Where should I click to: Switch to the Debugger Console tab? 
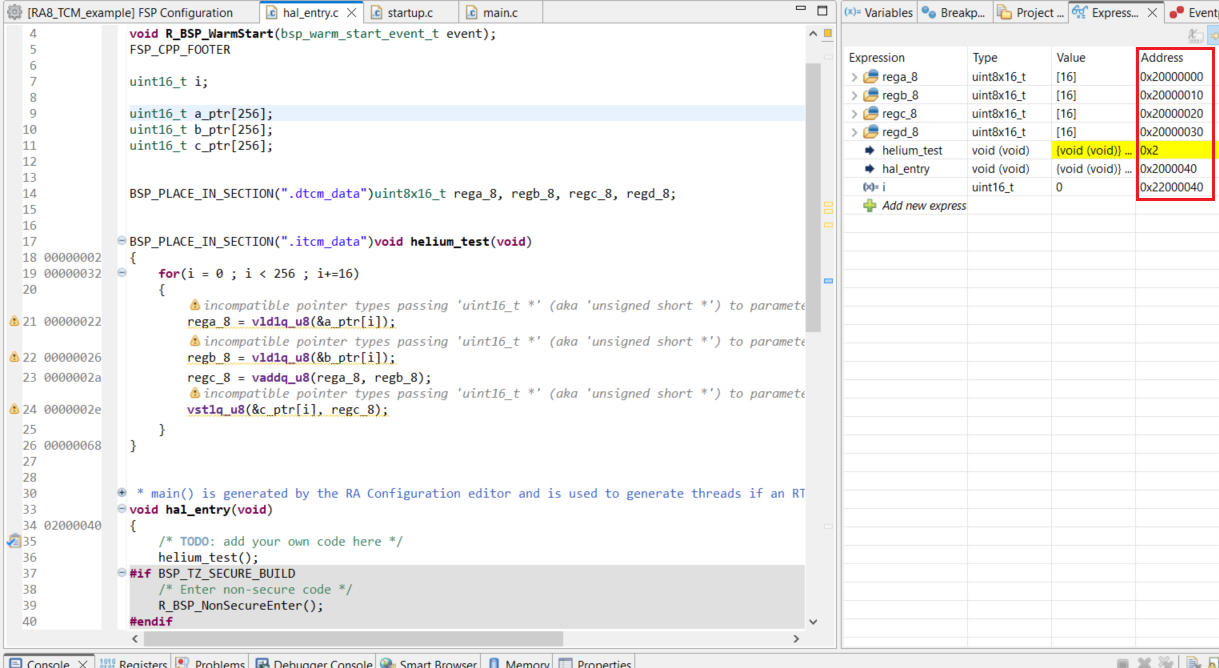tap(314, 662)
